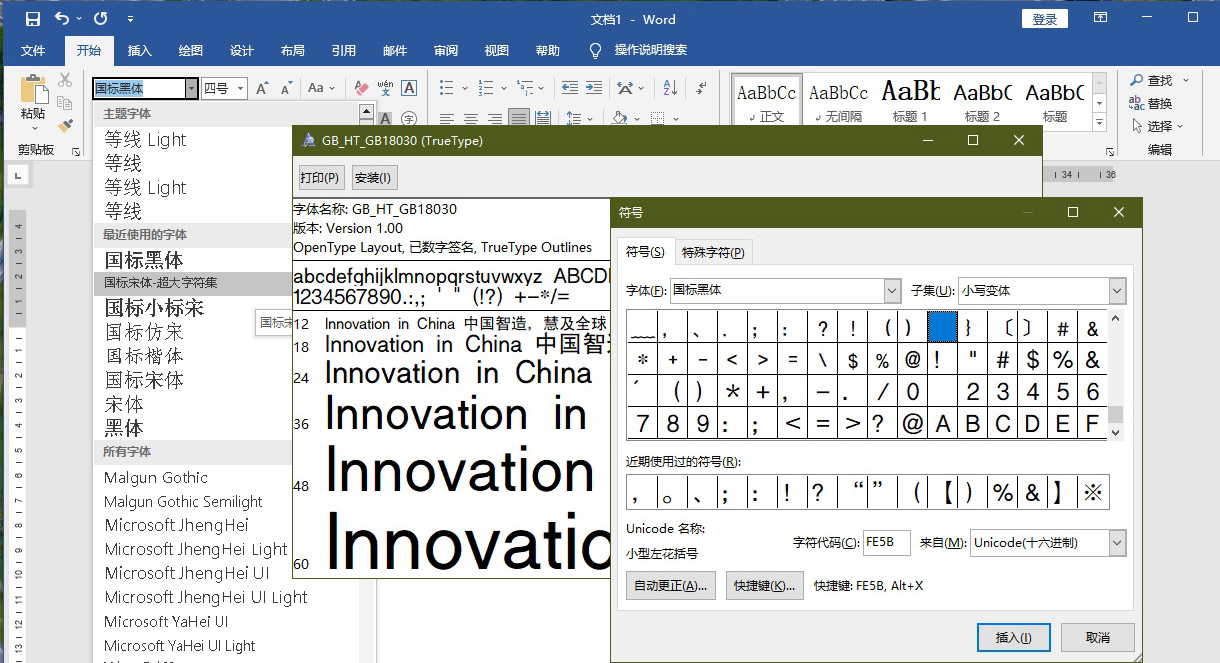Open the 查找 dropdown arrow

[x=1185, y=80]
